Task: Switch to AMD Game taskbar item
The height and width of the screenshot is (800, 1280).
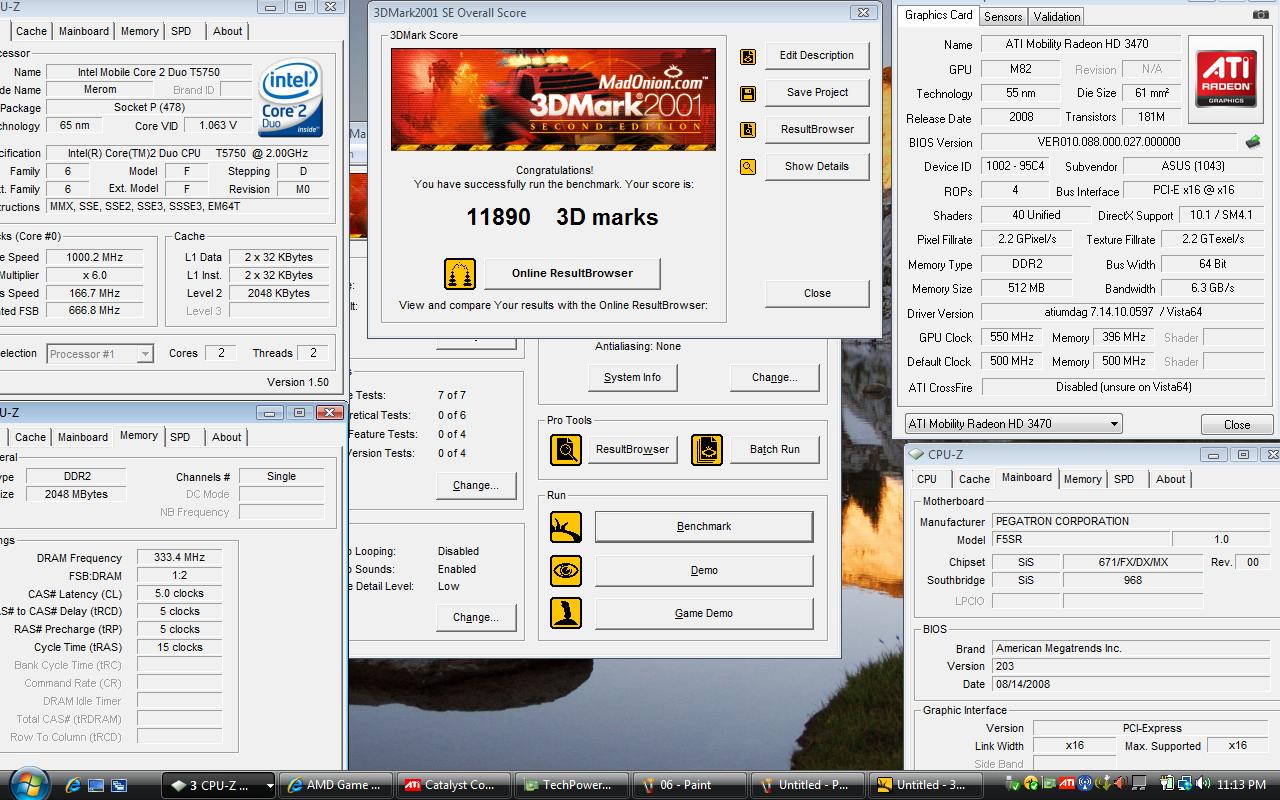Action: (335, 785)
